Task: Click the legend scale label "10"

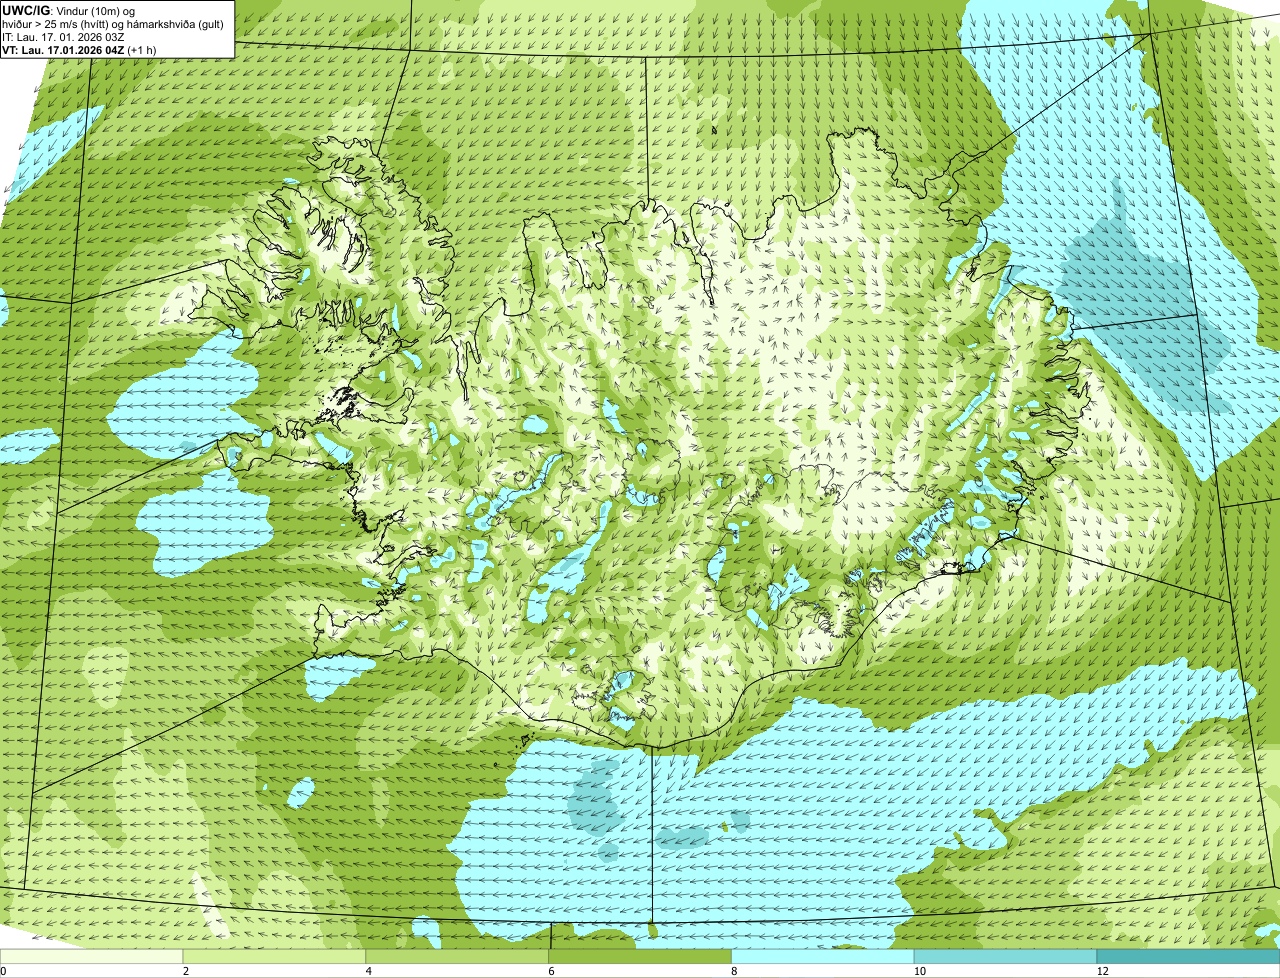Action: pos(918,971)
